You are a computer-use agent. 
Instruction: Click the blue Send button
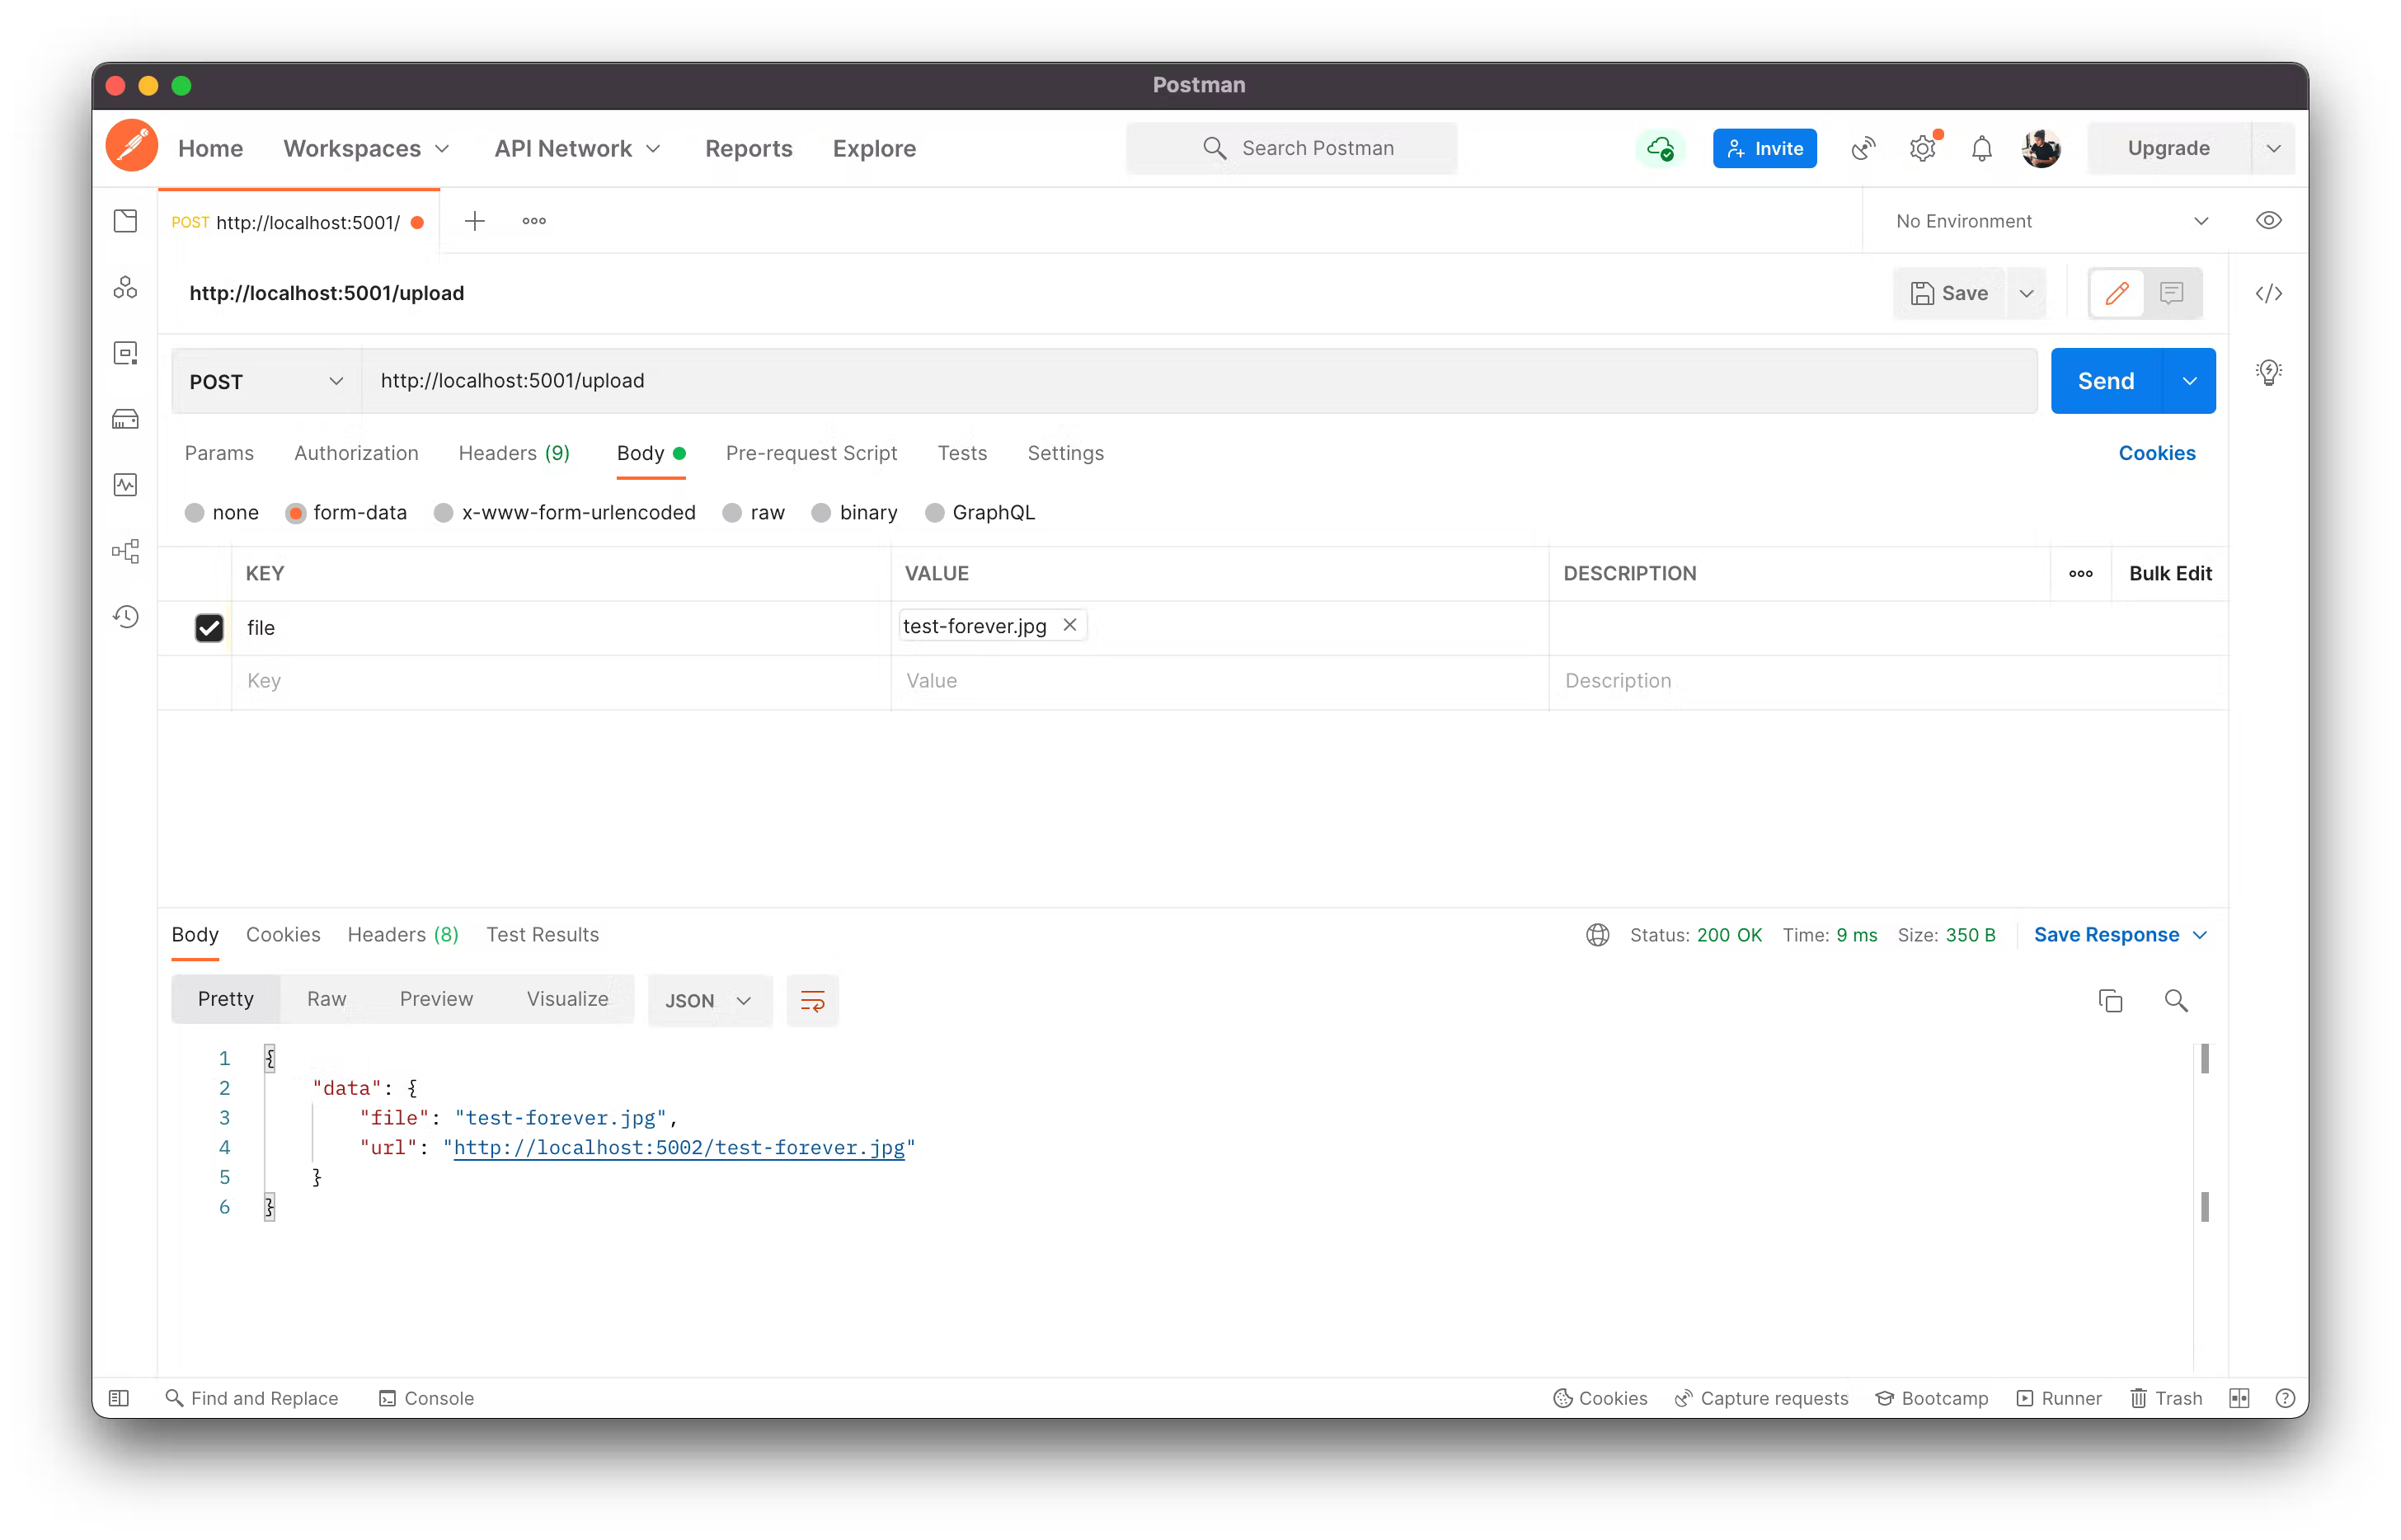[2106, 381]
